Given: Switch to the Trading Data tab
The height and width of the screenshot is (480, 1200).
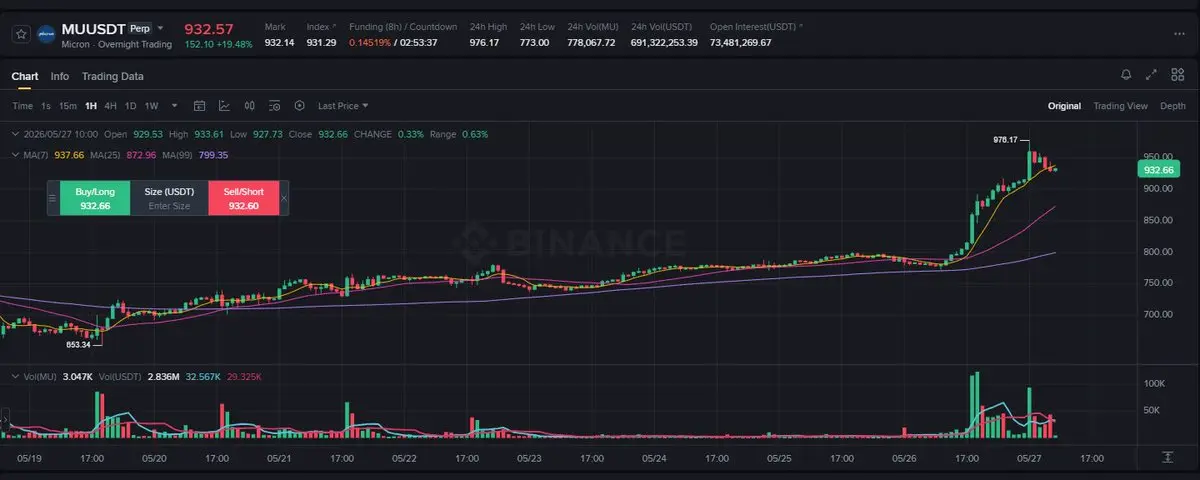Looking at the screenshot, I should (x=112, y=76).
